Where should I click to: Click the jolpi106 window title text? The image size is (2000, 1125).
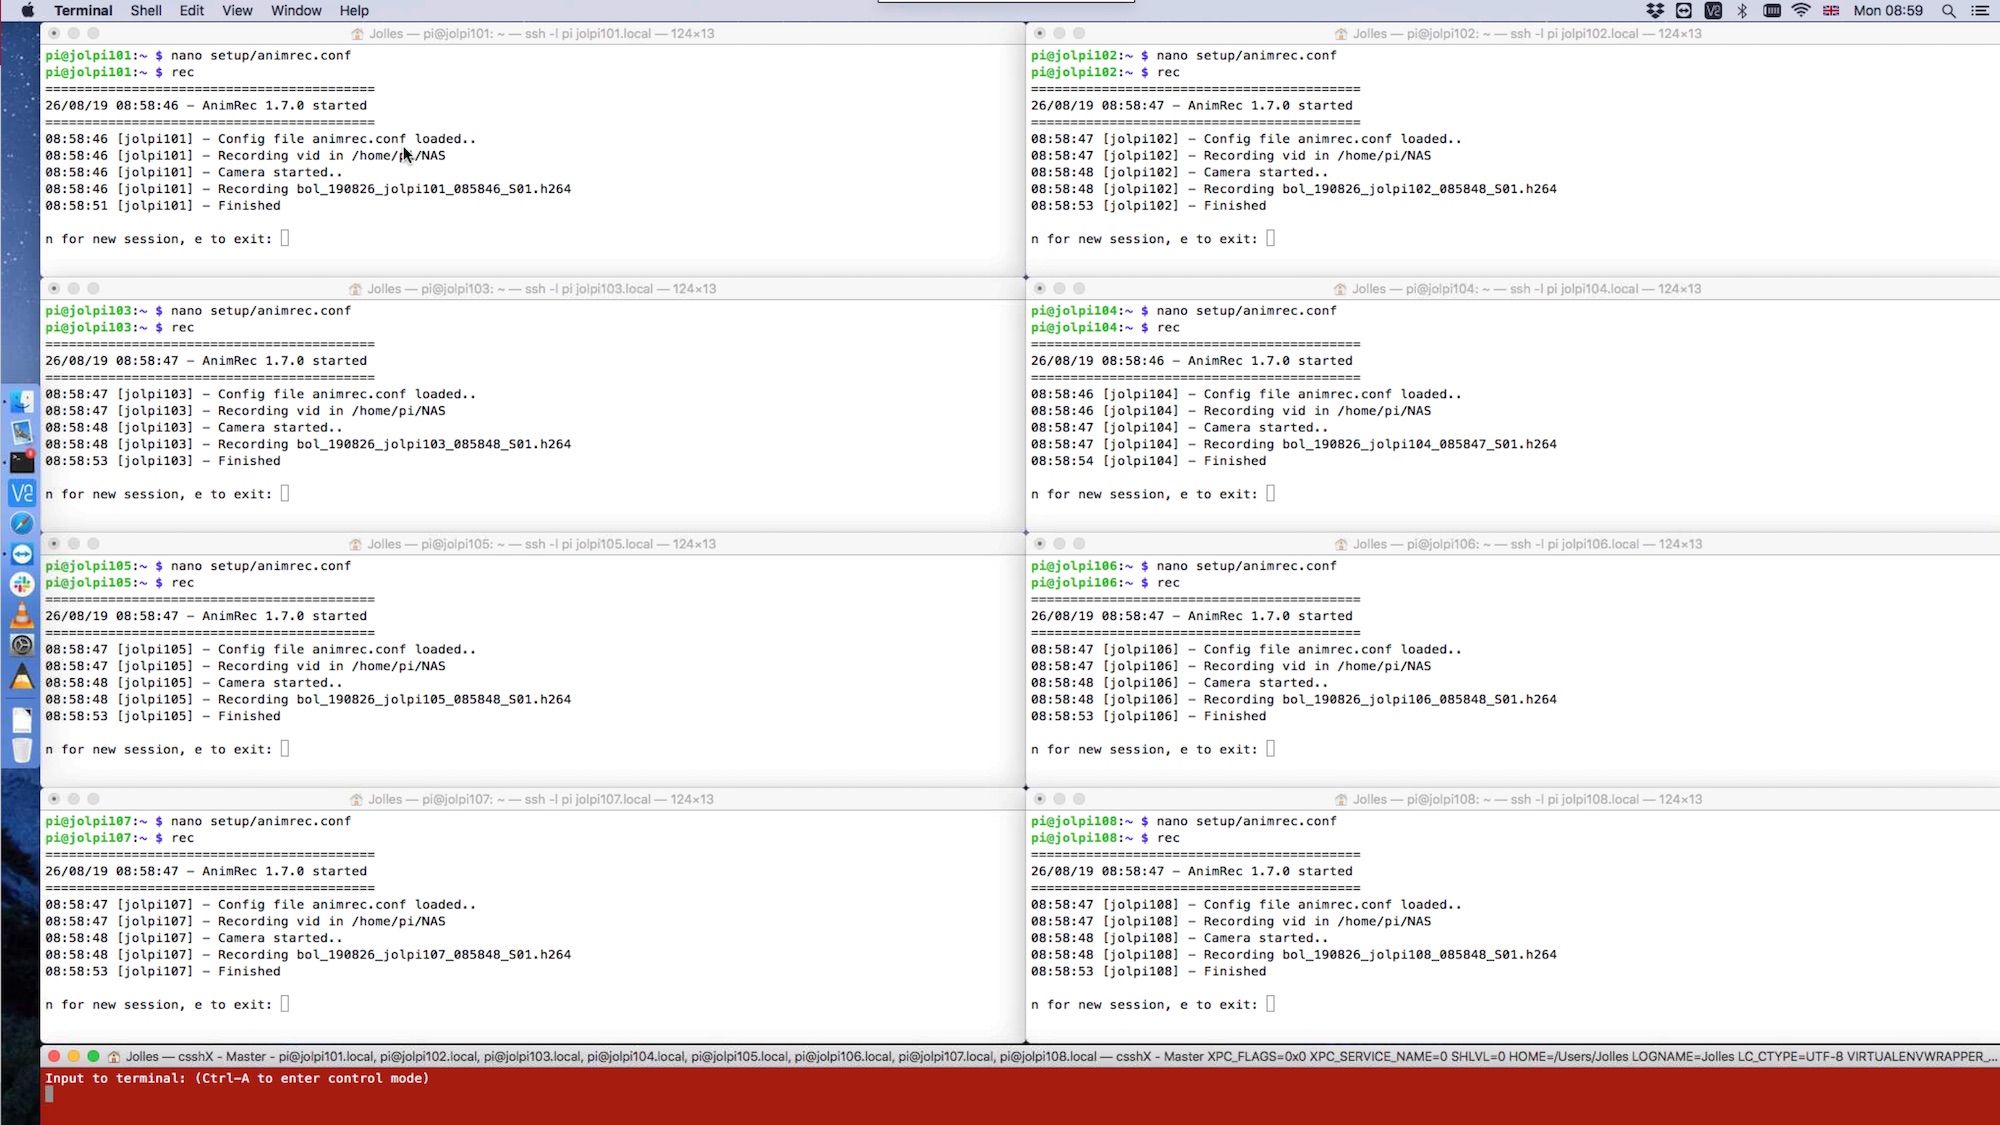1527,544
